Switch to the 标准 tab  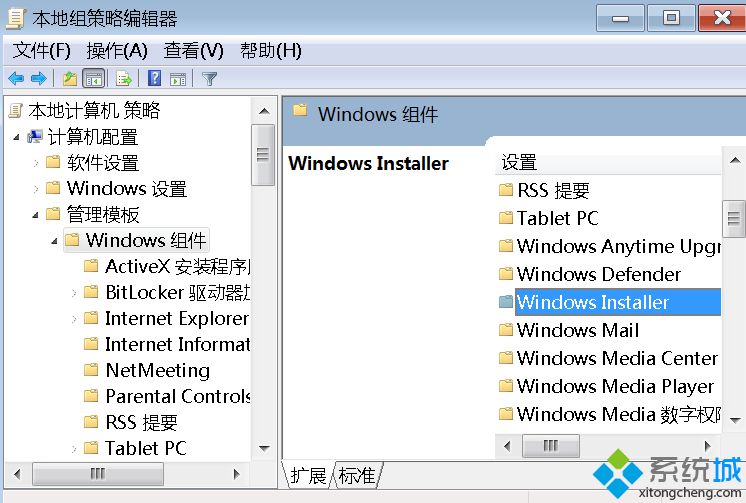point(357,475)
